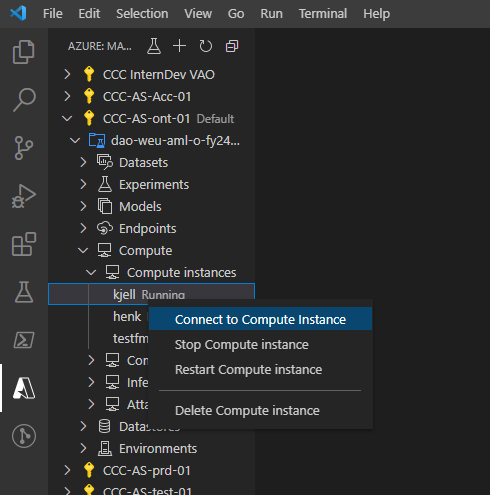The width and height of the screenshot is (490, 495).
Task: Click the key icon beside CCC InternDev VAO
Action: click(89, 74)
